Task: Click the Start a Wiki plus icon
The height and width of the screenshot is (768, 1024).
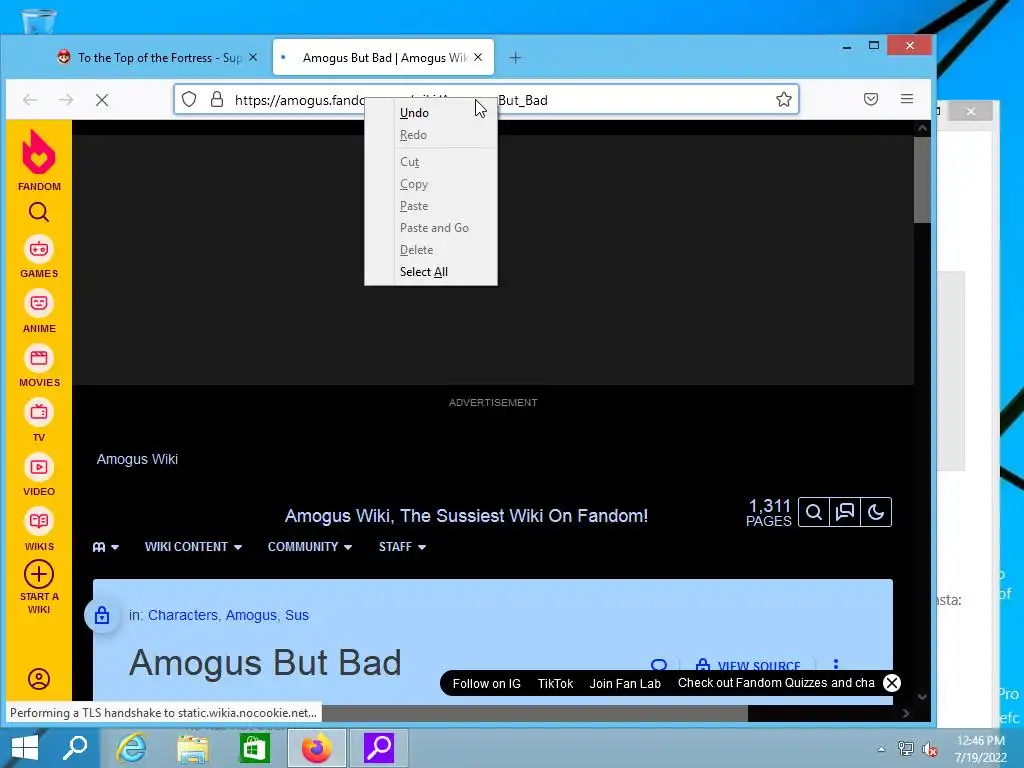Action: coord(39,575)
